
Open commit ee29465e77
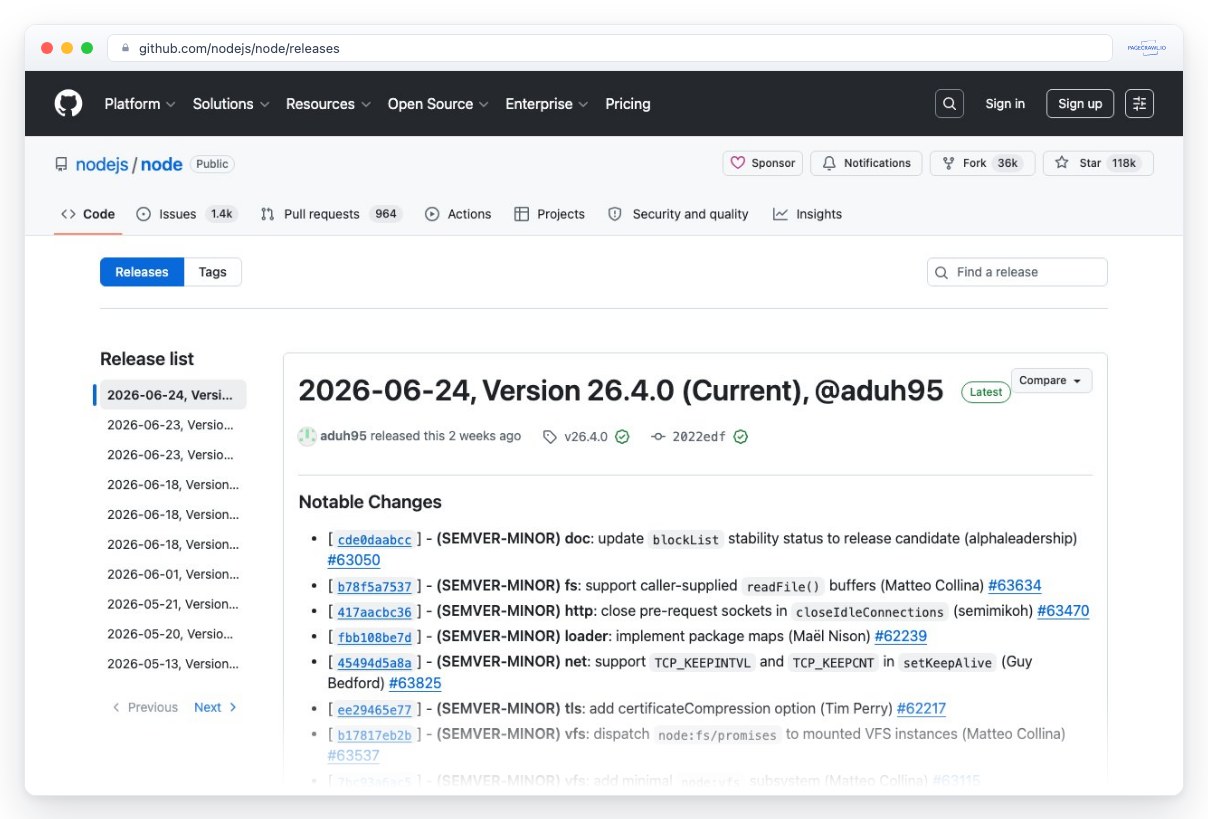[x=374, y=710]
